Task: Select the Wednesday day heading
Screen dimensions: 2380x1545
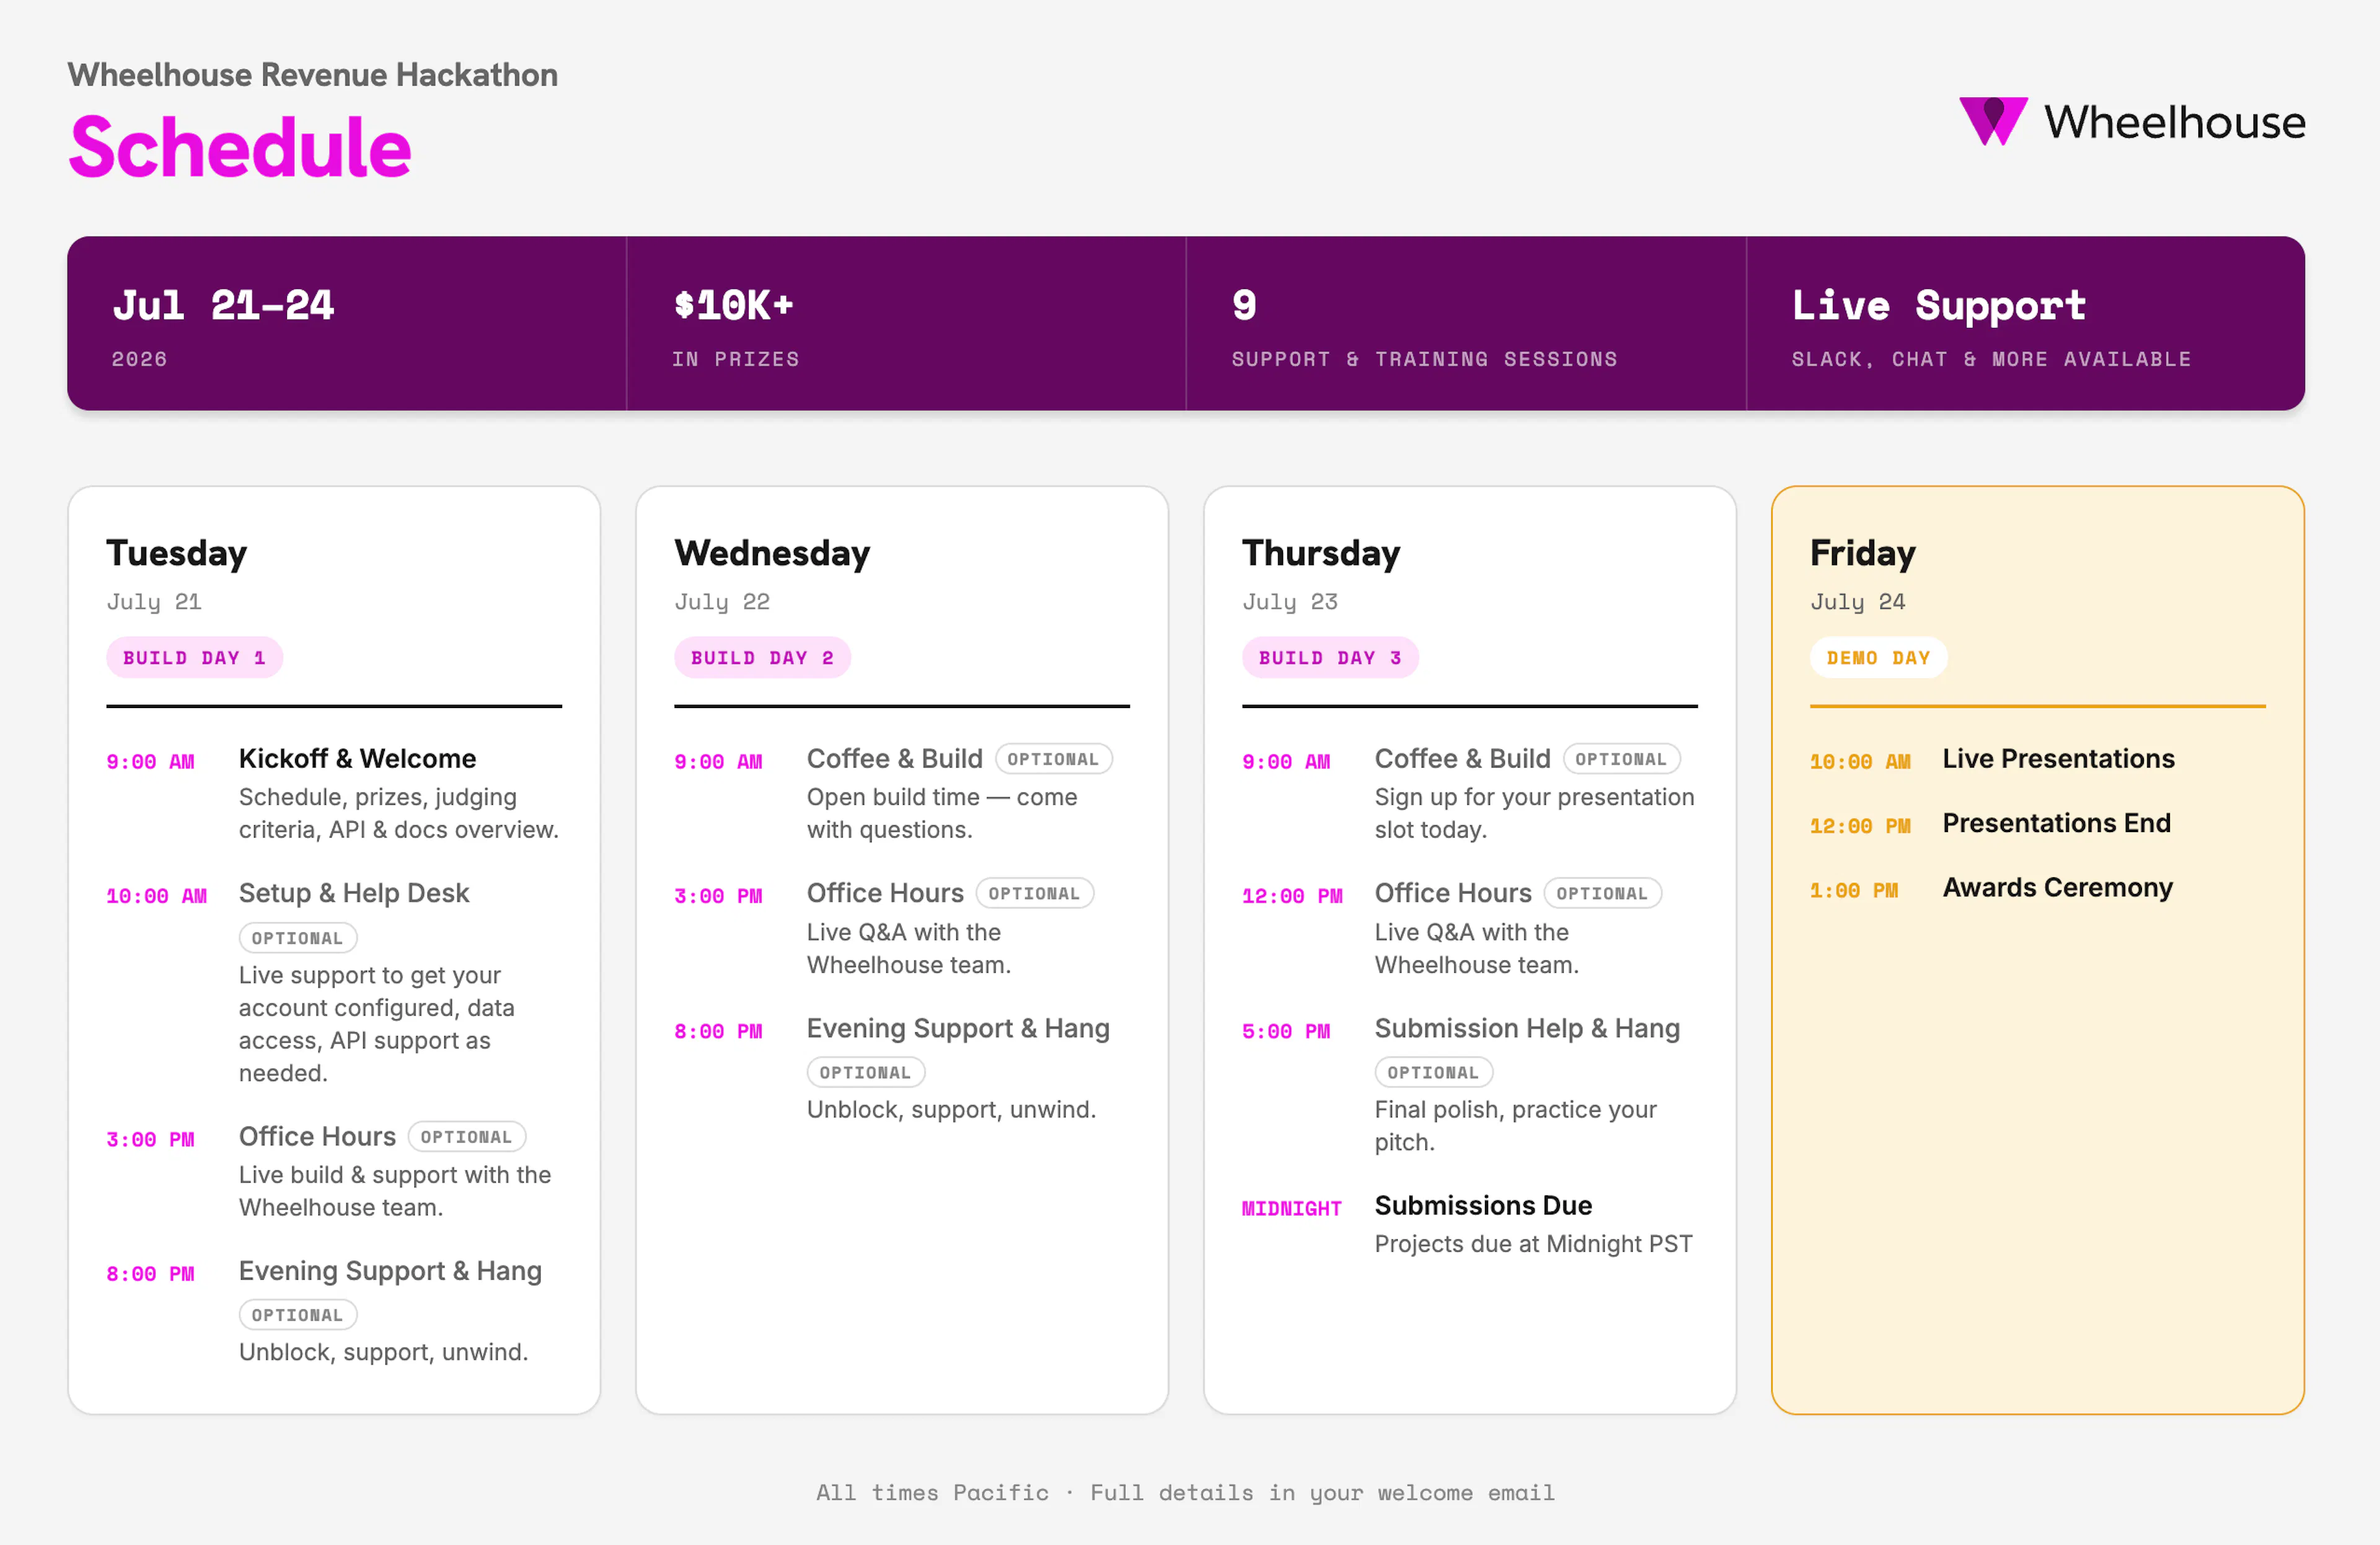Action: [772, 553]
